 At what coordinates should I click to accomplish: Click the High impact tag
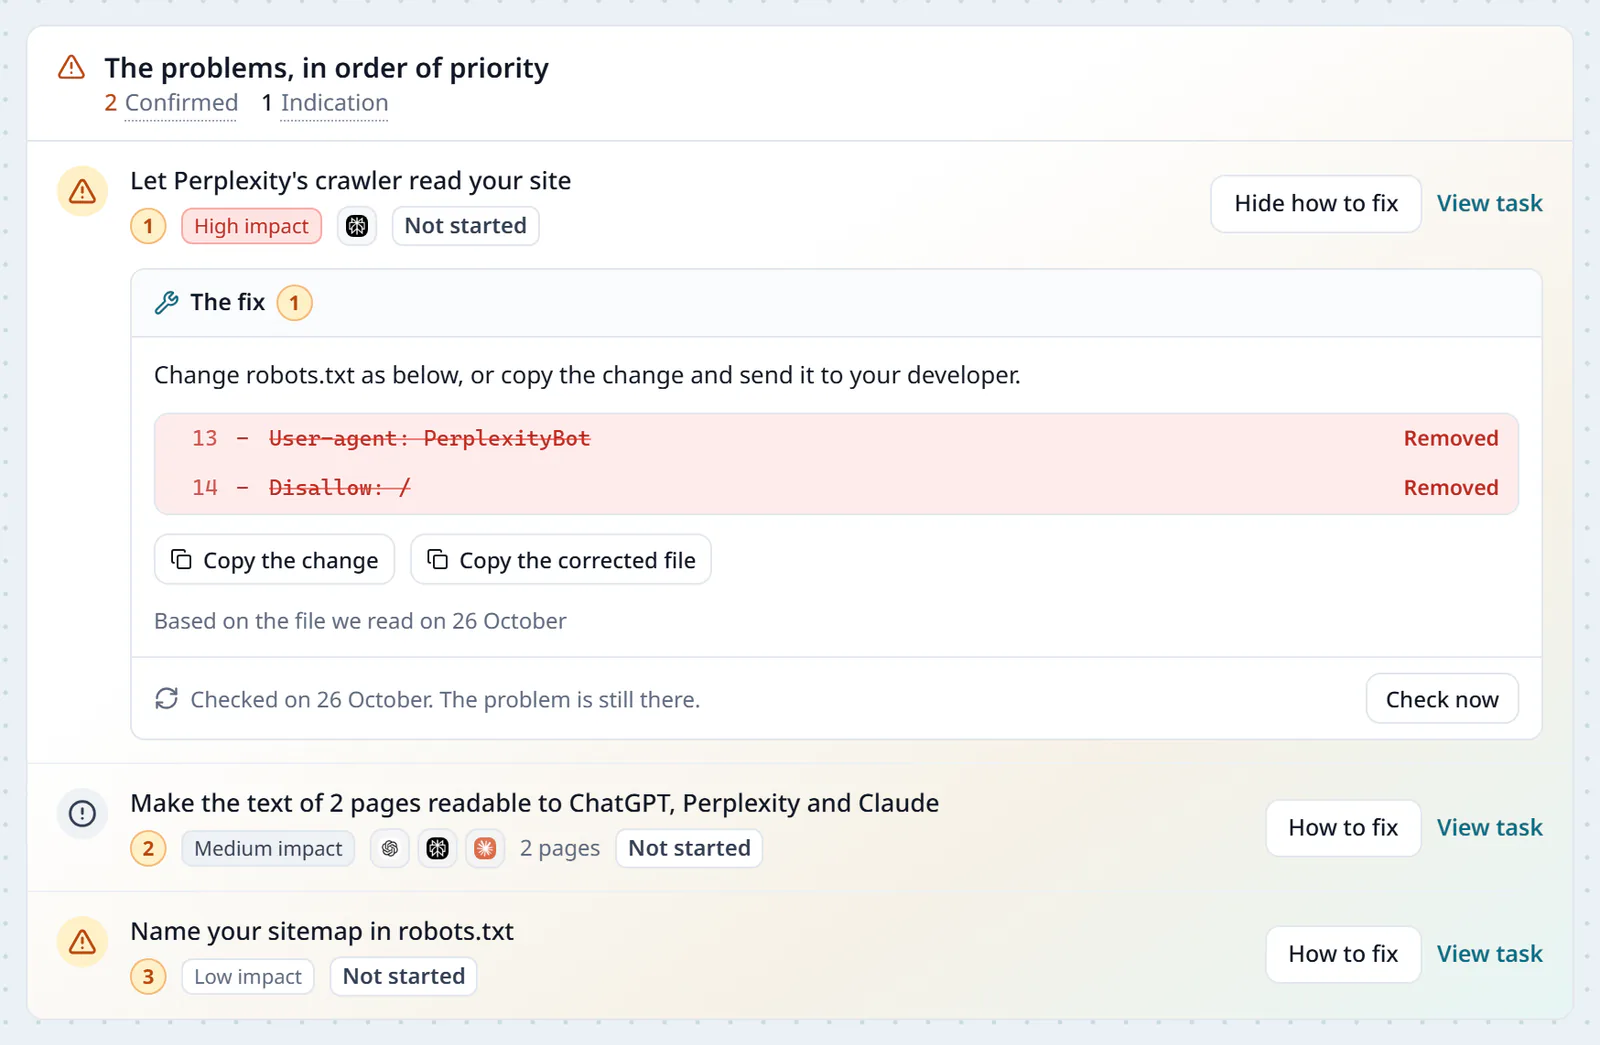251,226
